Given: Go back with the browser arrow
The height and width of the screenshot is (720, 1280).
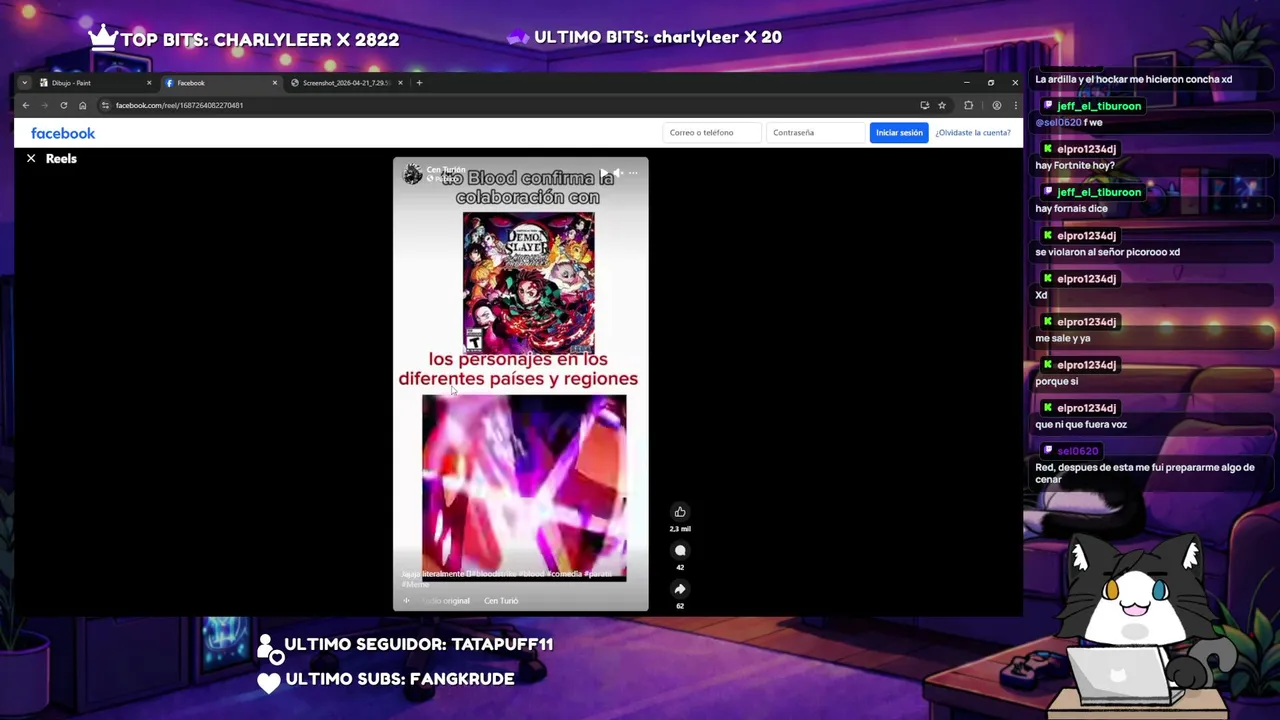Looking at the screenshot, I should coord(26,105).
